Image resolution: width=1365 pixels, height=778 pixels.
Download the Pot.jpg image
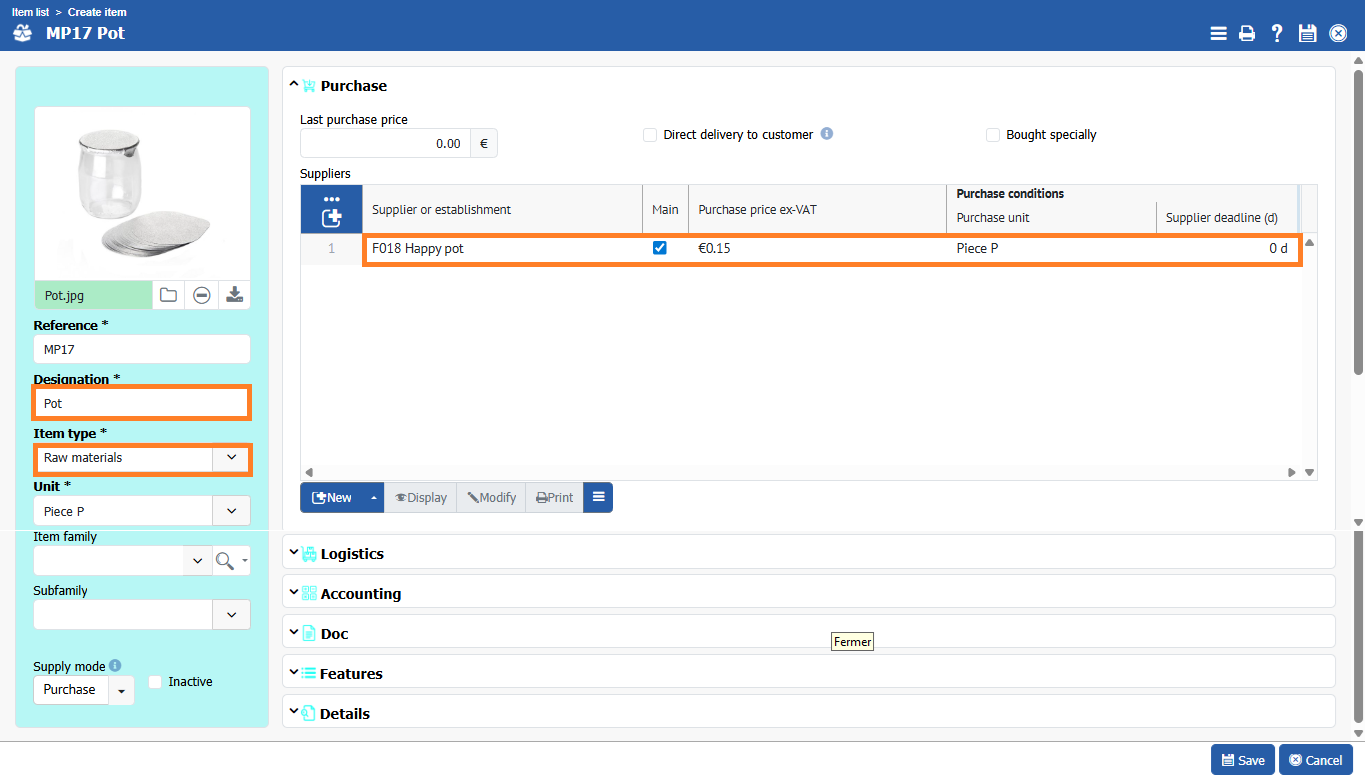click(x=234, y=295)
